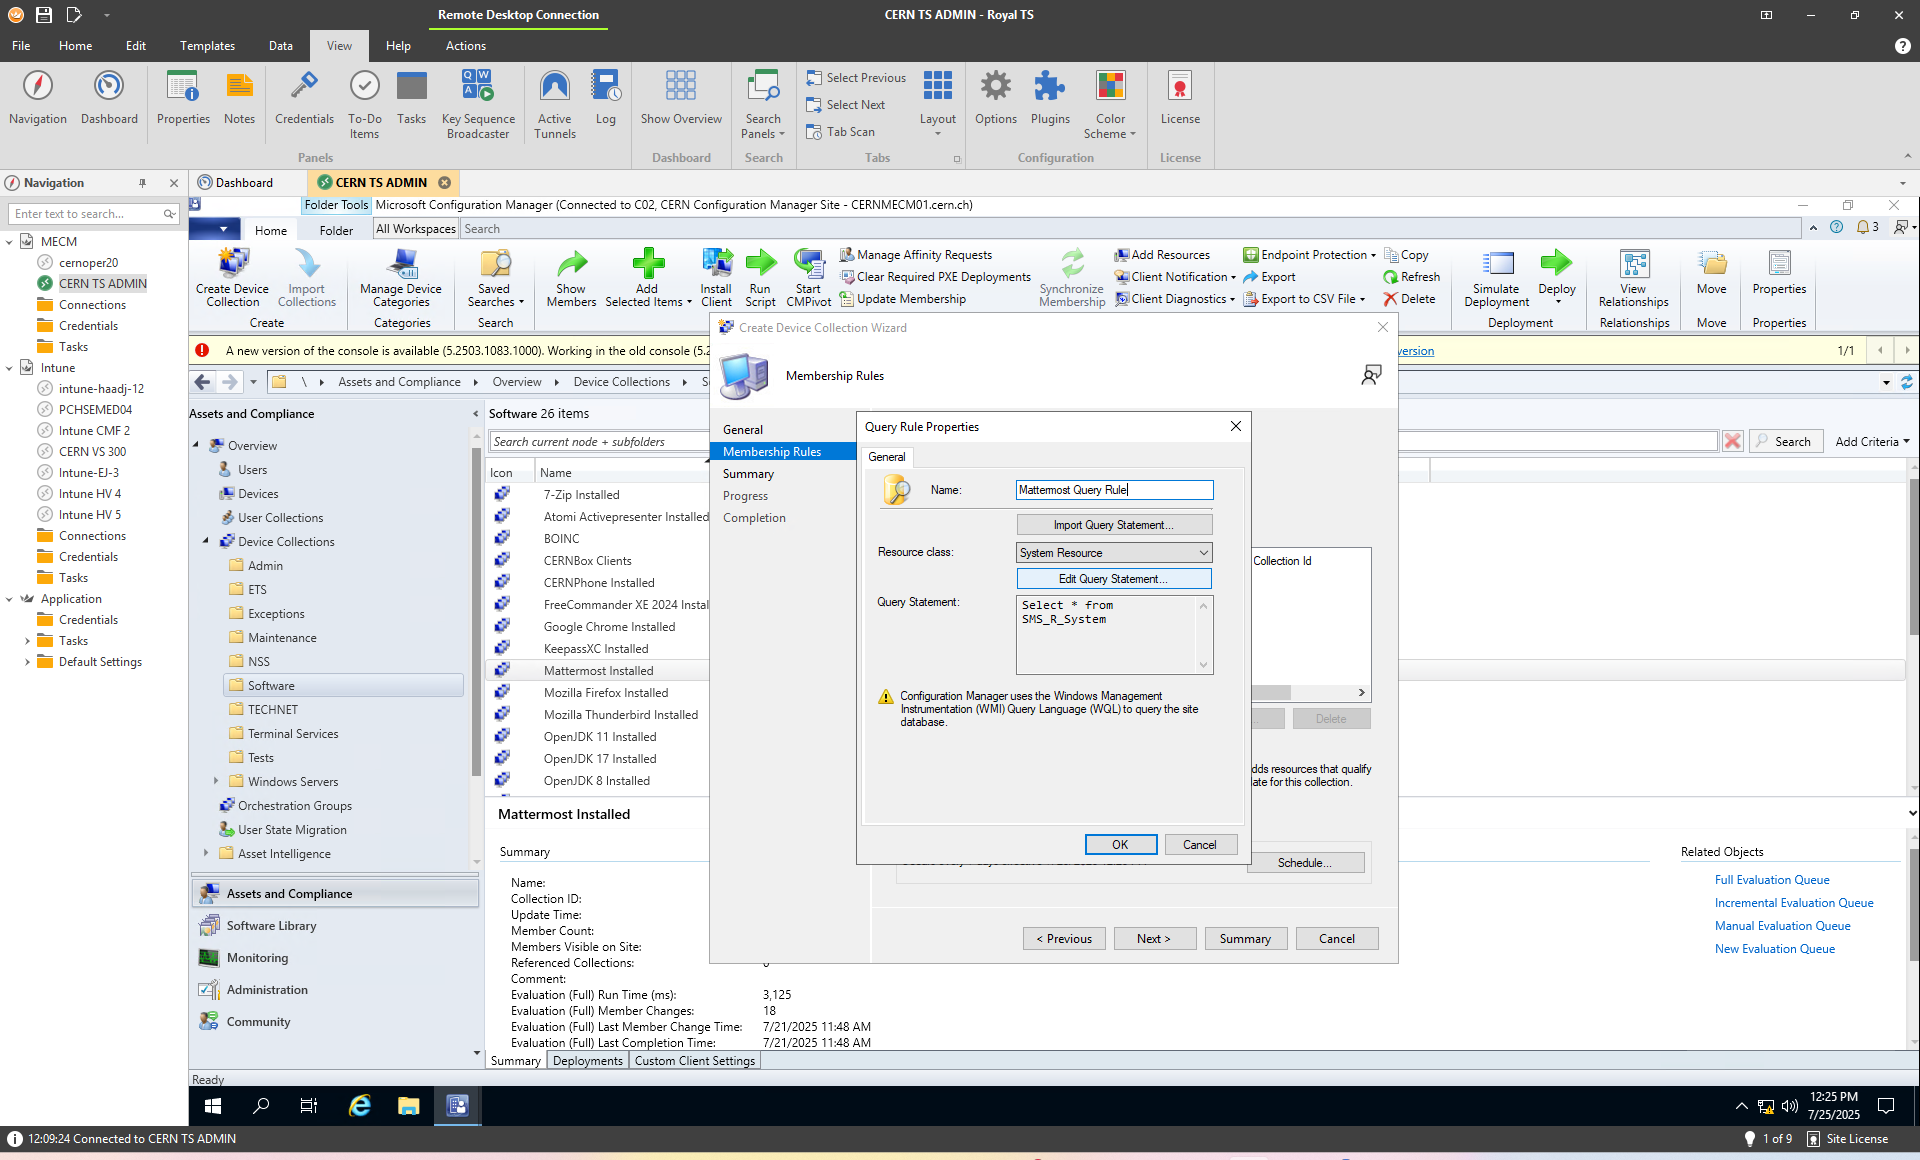Open Active Tunnels tool
This screenshot has height=1160, width=1920.
[554, 88]
